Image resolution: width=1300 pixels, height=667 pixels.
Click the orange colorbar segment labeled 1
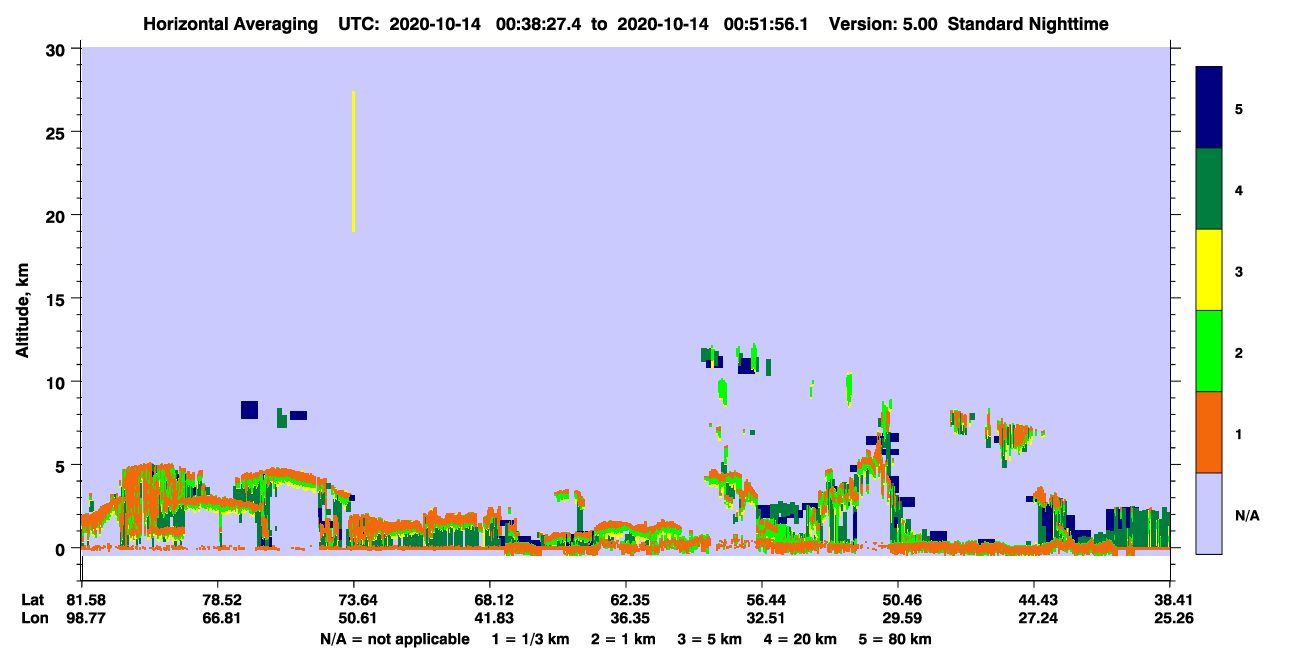point(1209,432)
